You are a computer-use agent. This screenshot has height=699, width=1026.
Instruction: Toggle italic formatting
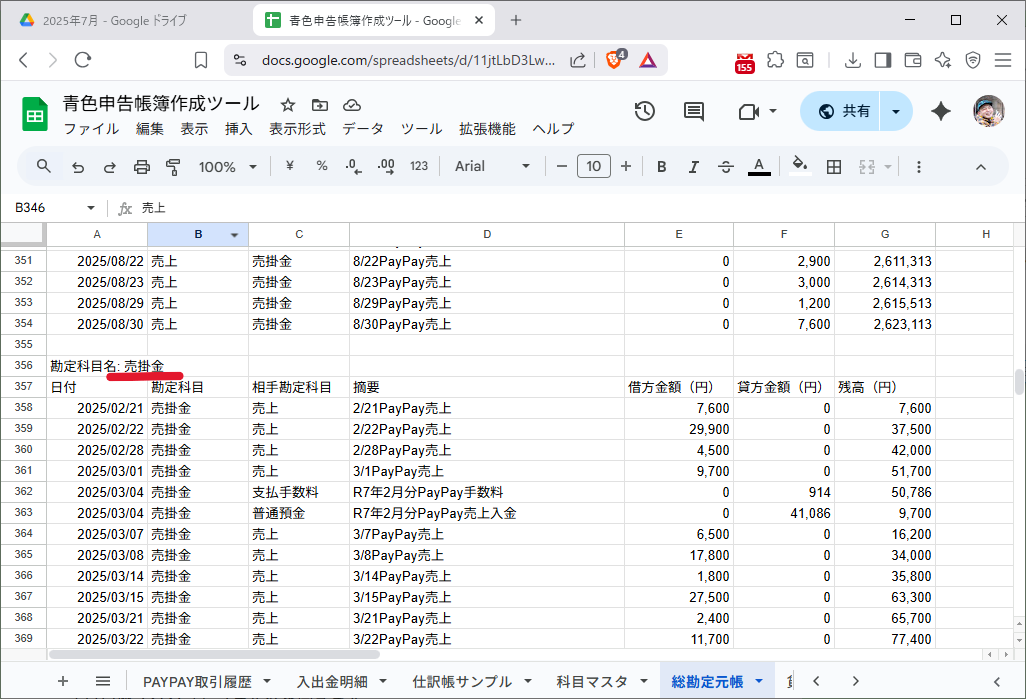point(694,166)
